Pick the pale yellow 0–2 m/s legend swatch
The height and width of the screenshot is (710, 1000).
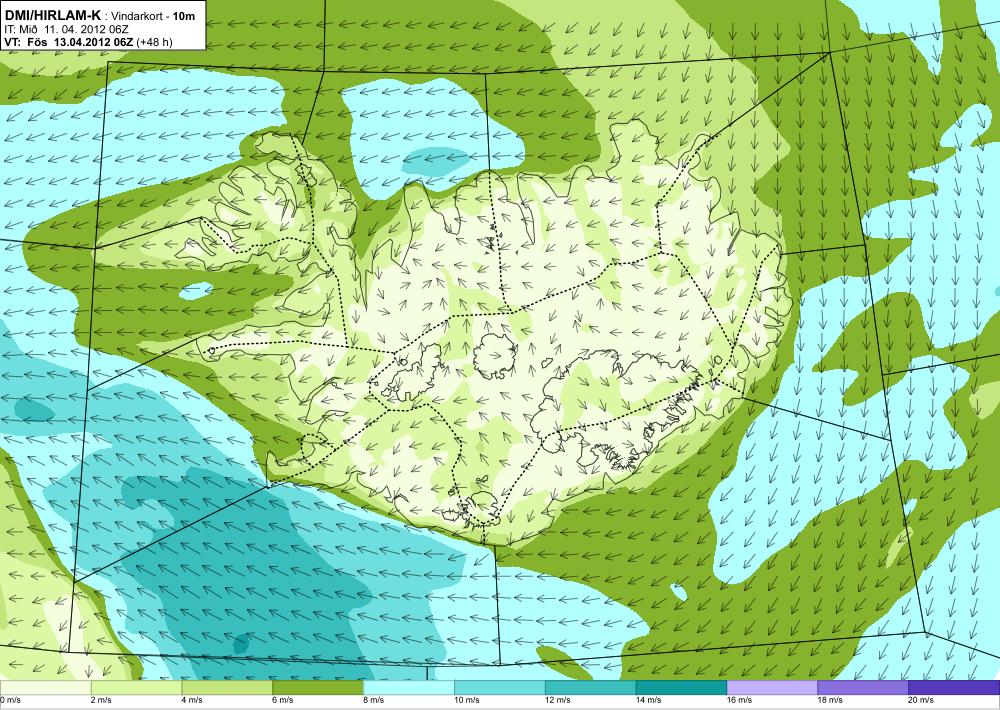[45, 688]
